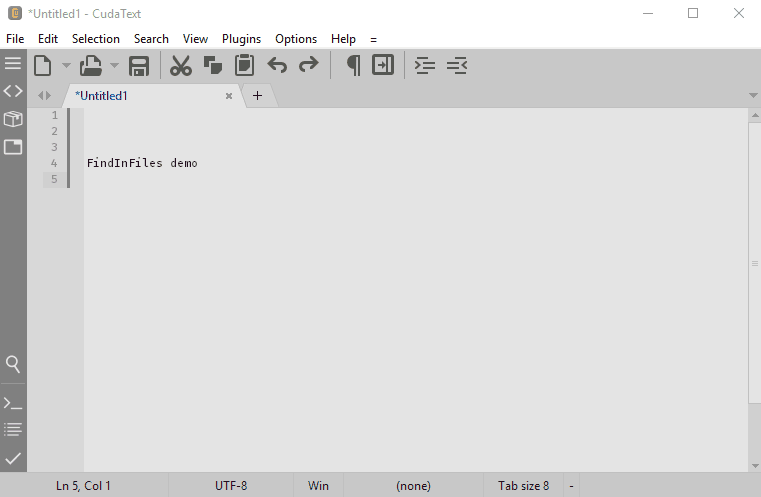Click line number 5 in gutter
The height and width of the screenshot is (497, 761).
54,179
